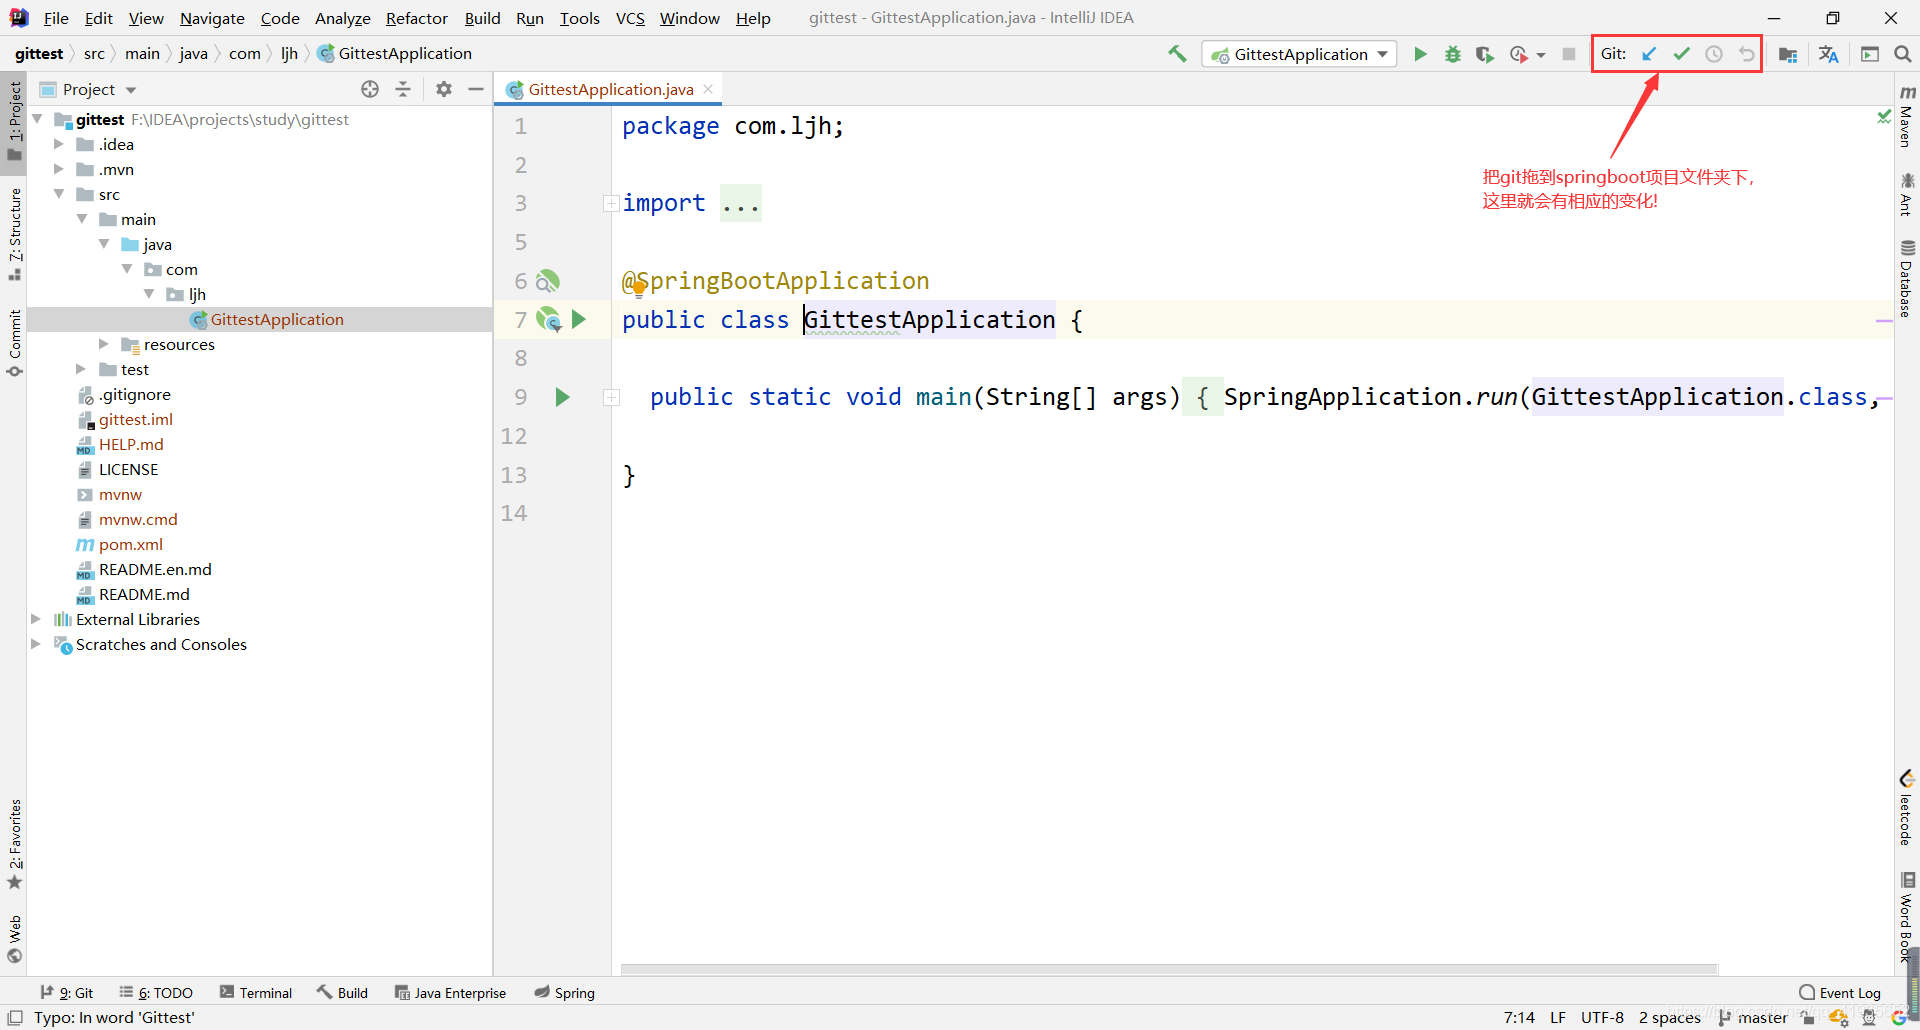Screen dimensions: 1920x1030
Task: Click Git Commit green checkmark
Action: pyautogui.click(x=1682, y=54)
